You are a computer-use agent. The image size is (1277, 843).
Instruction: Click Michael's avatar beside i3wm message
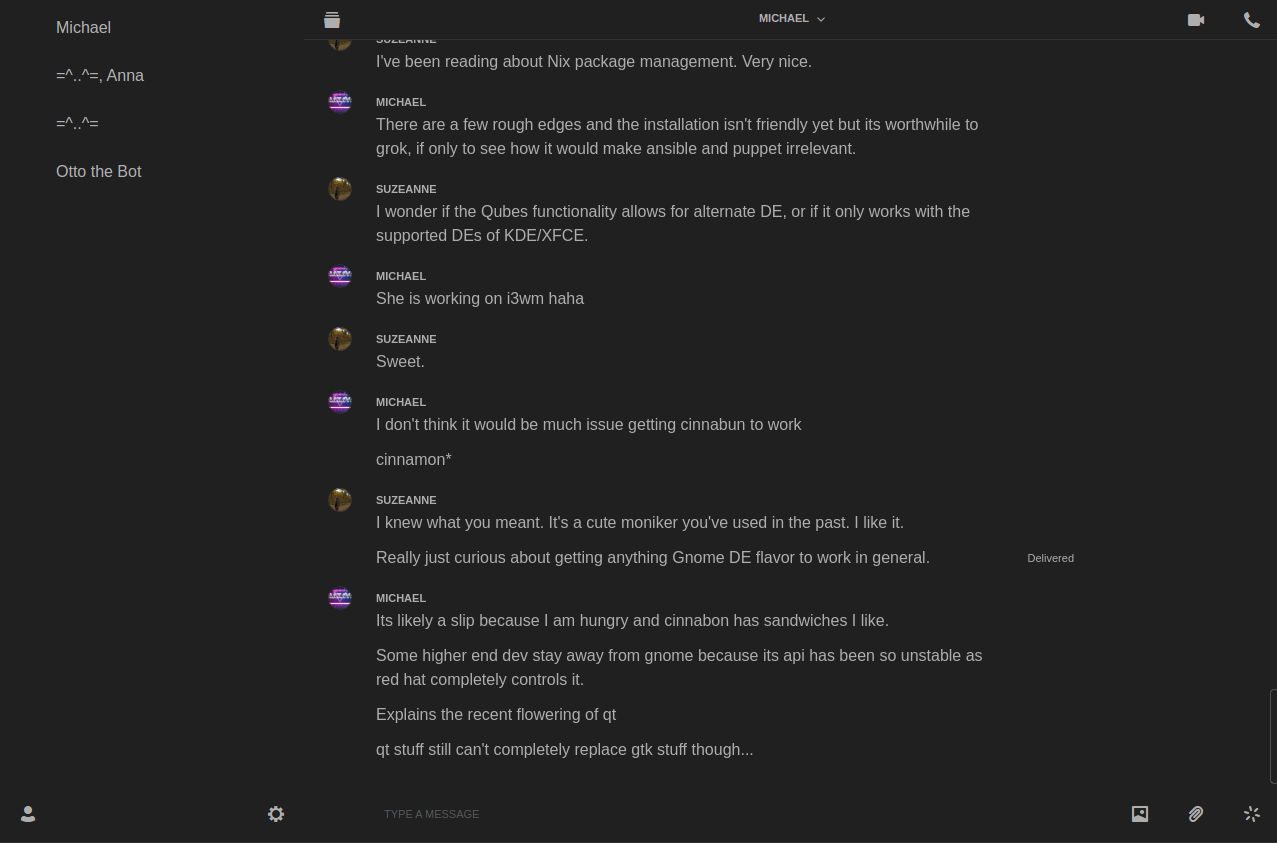coord(340,276)
